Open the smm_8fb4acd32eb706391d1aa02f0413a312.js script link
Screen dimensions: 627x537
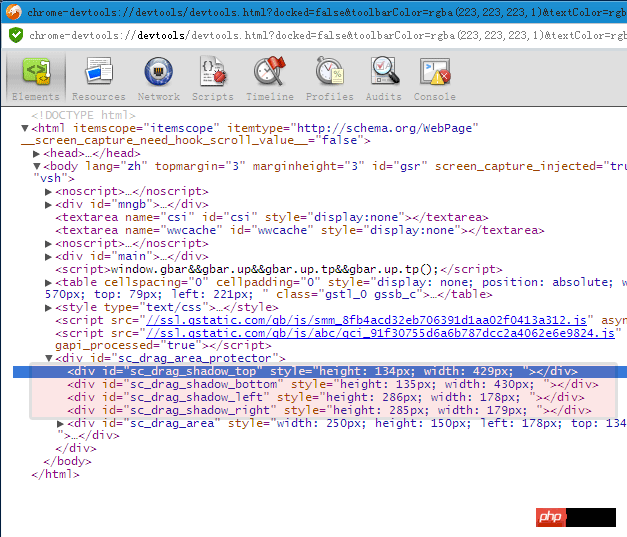coord(366,320)
